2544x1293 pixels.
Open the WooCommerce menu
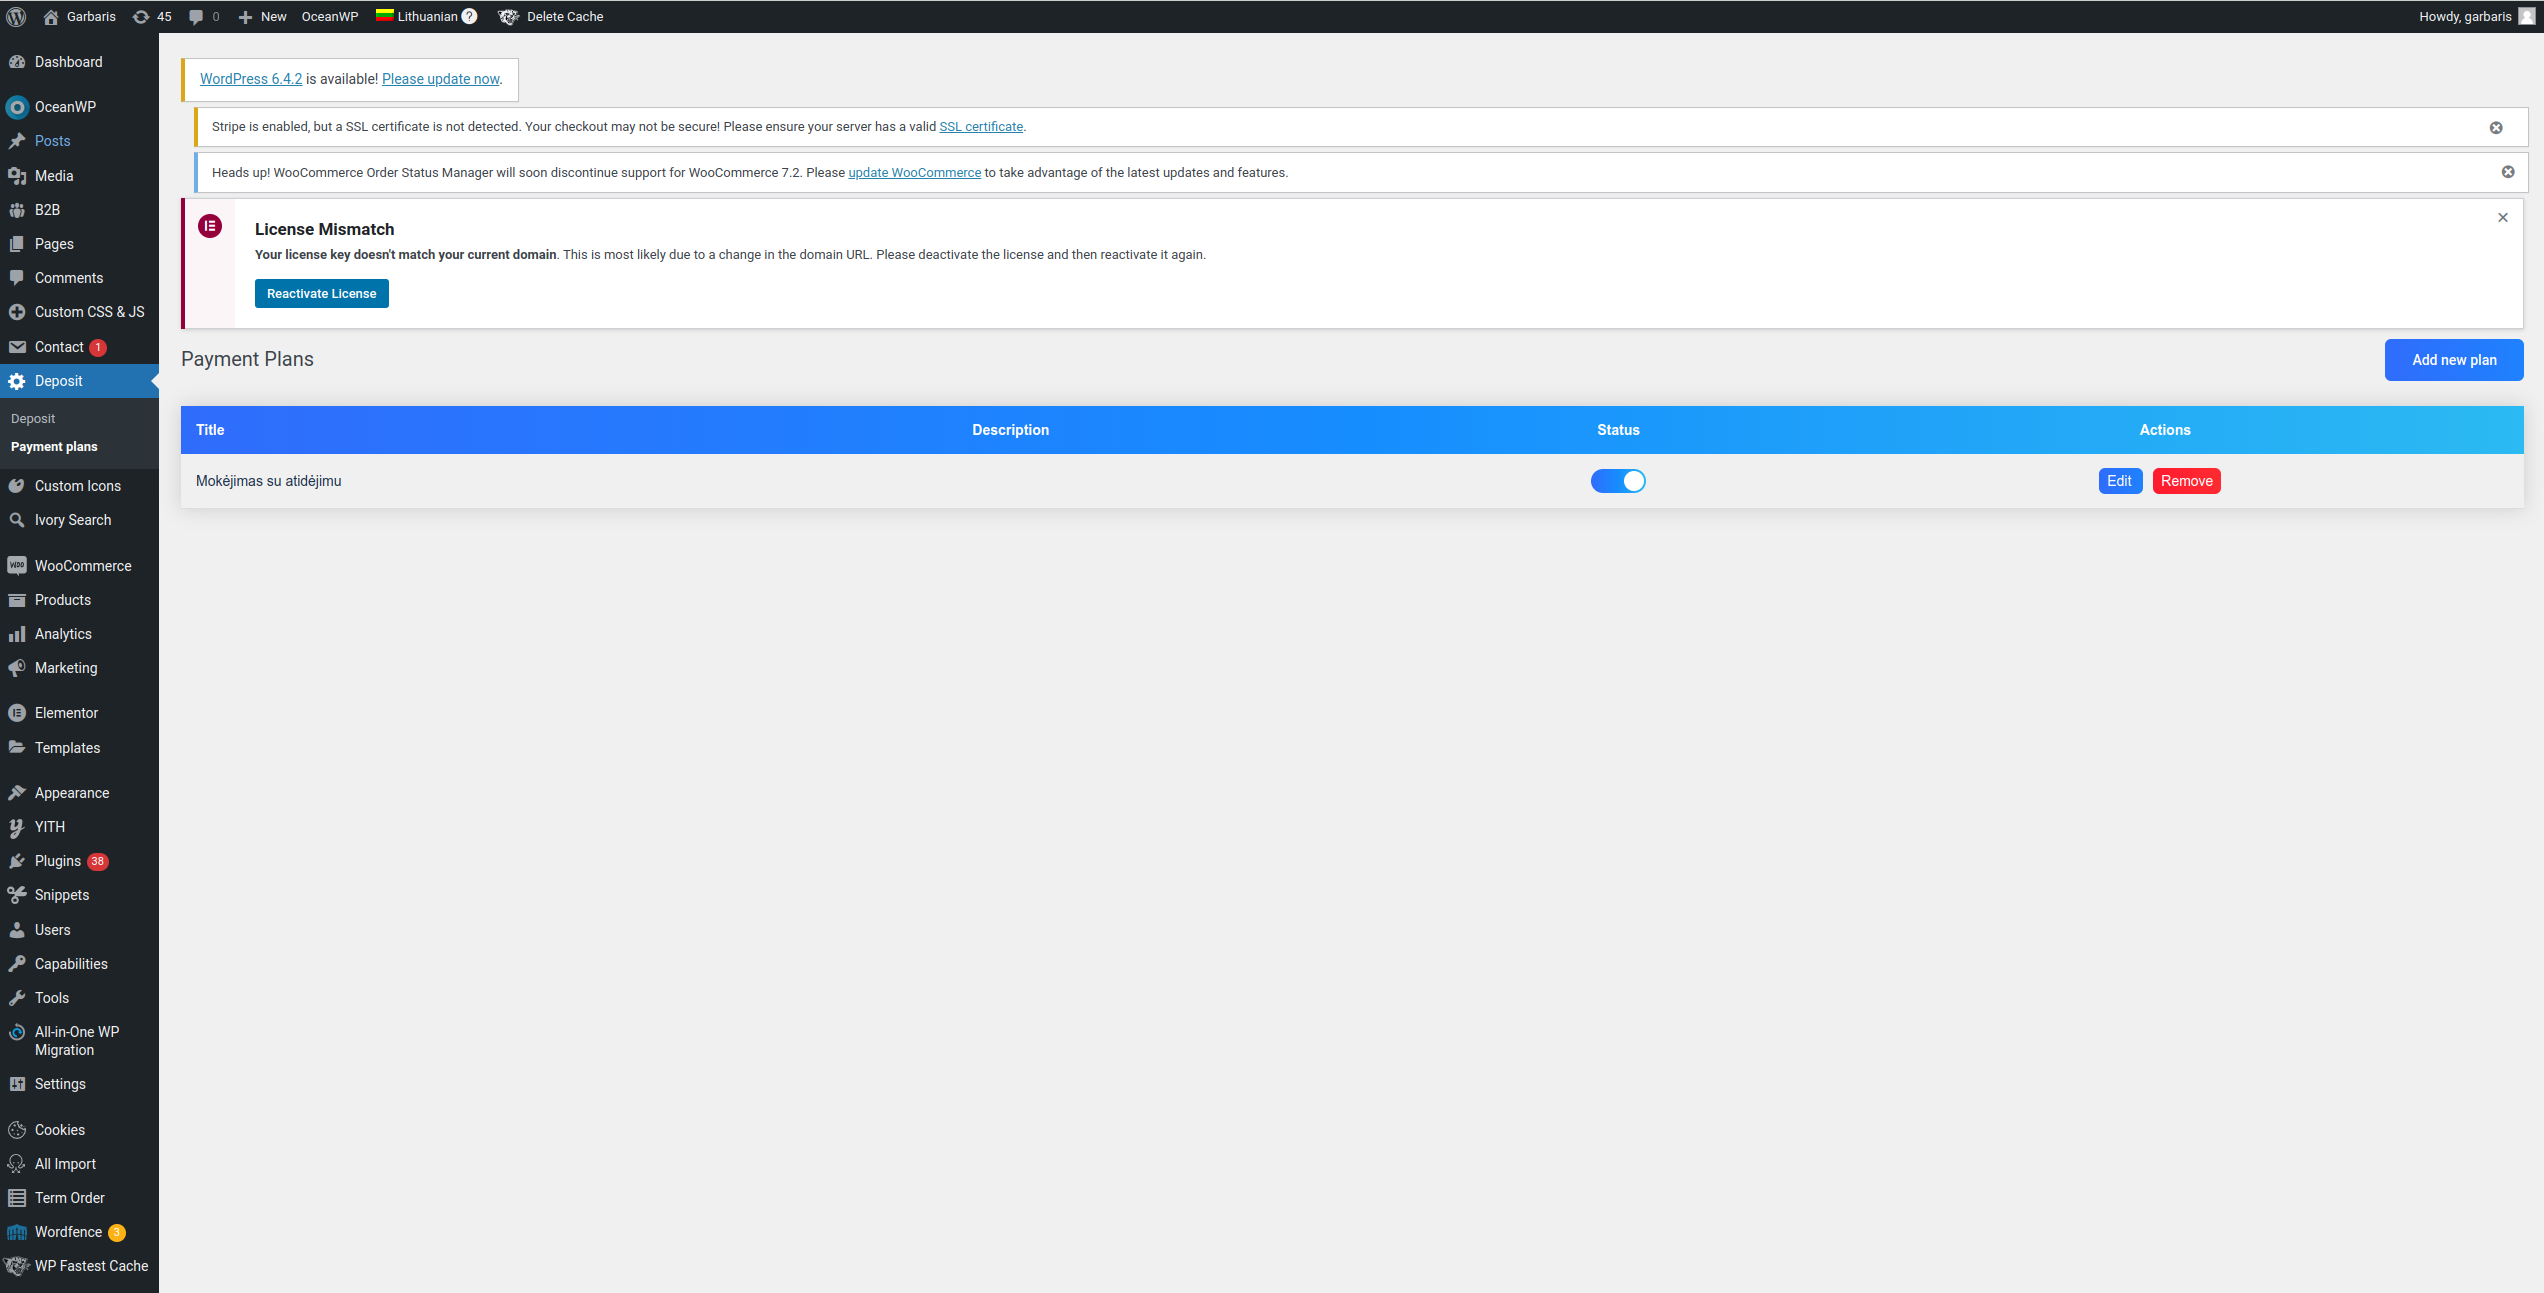pyautogui.click(x=79, y=566)
